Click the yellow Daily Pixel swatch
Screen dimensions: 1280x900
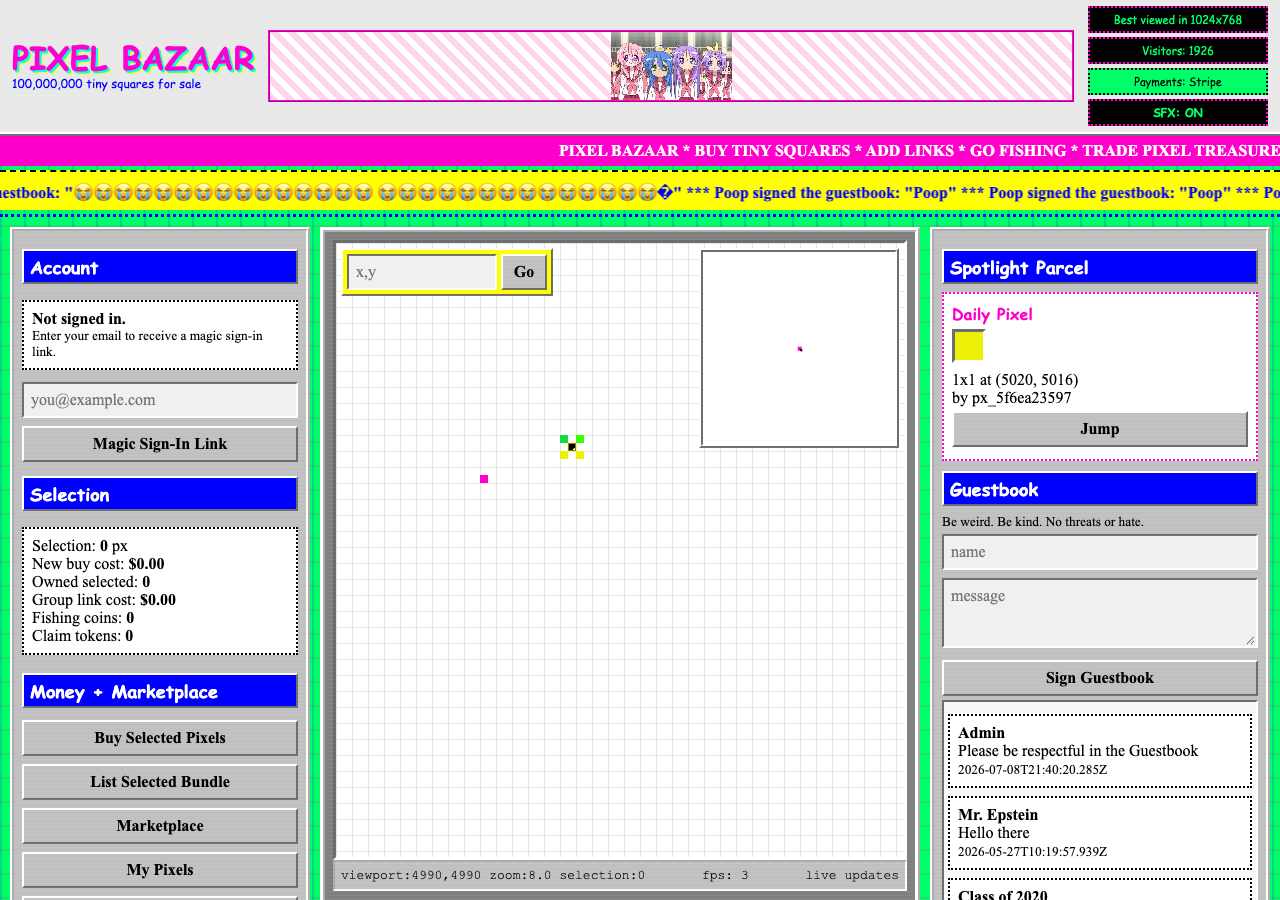[968, 345]
